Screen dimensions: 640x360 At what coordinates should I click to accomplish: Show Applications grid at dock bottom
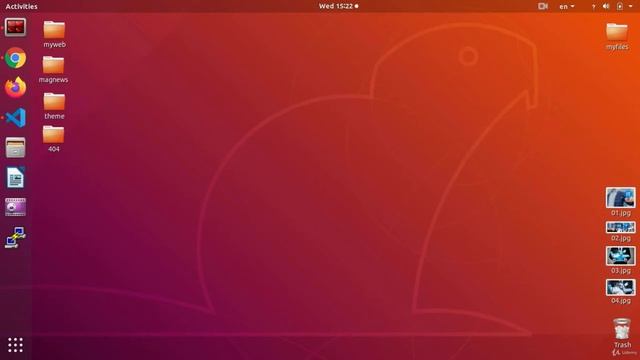(16, 345)
